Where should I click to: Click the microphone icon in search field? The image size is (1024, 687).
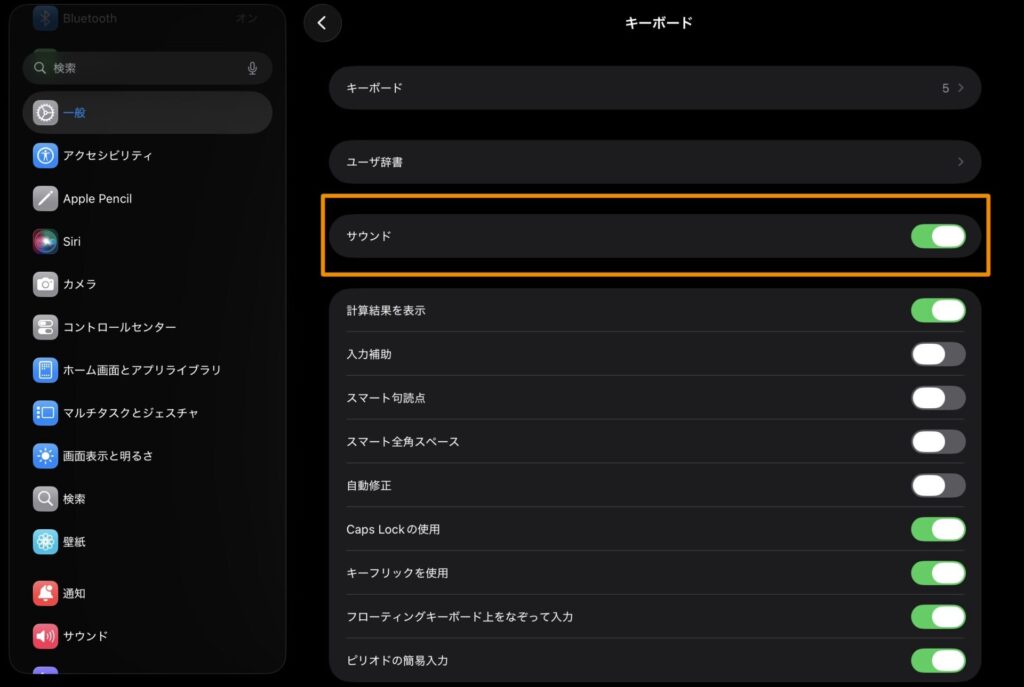click(252, 68)
